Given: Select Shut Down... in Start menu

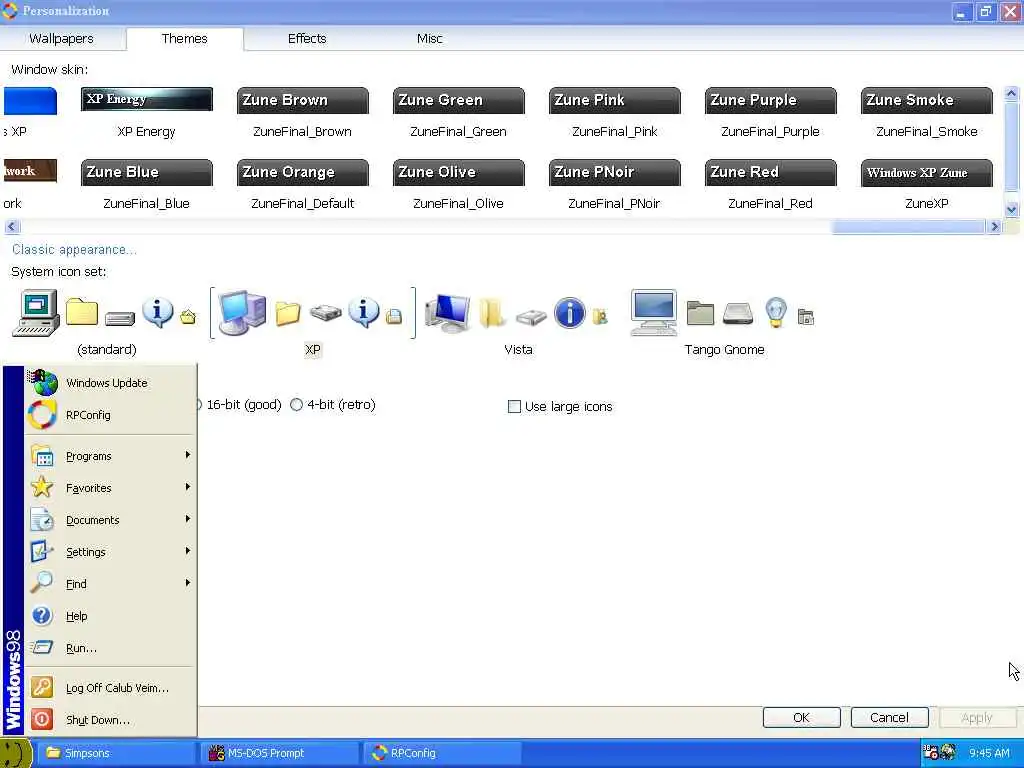Looking at the screenshot, I should tap(111, 720).
